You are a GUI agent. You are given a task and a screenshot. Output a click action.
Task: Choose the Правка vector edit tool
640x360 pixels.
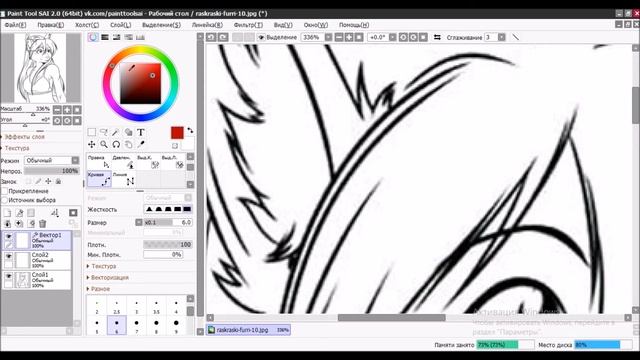[x=99, y=162]
